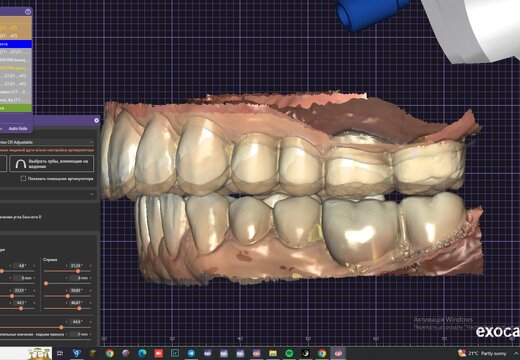Click the Справа 21,23° value field
520x360 pixels.
point(76,266)
